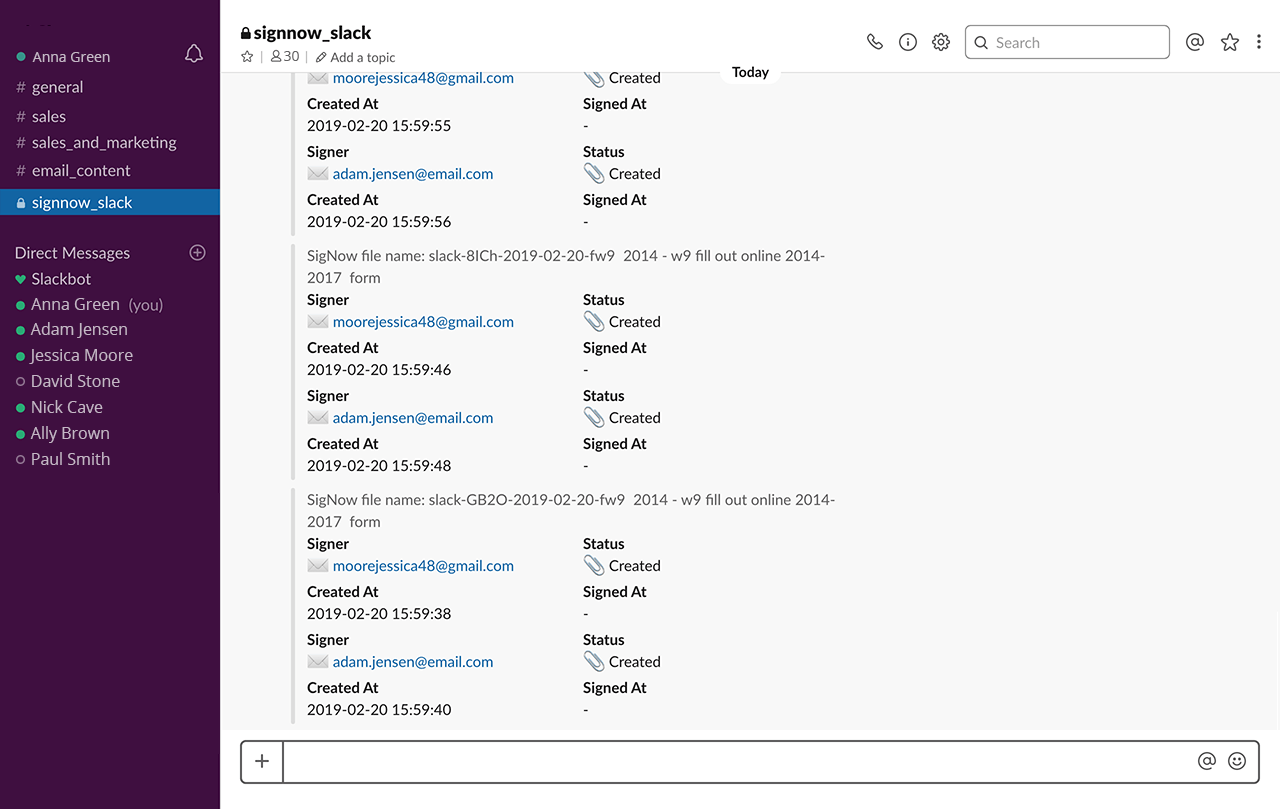The height and width of the screenshot is (809, 1280).
Task: Click paperclip icon beside Created at 15:59:46
Action: point(594,321)
